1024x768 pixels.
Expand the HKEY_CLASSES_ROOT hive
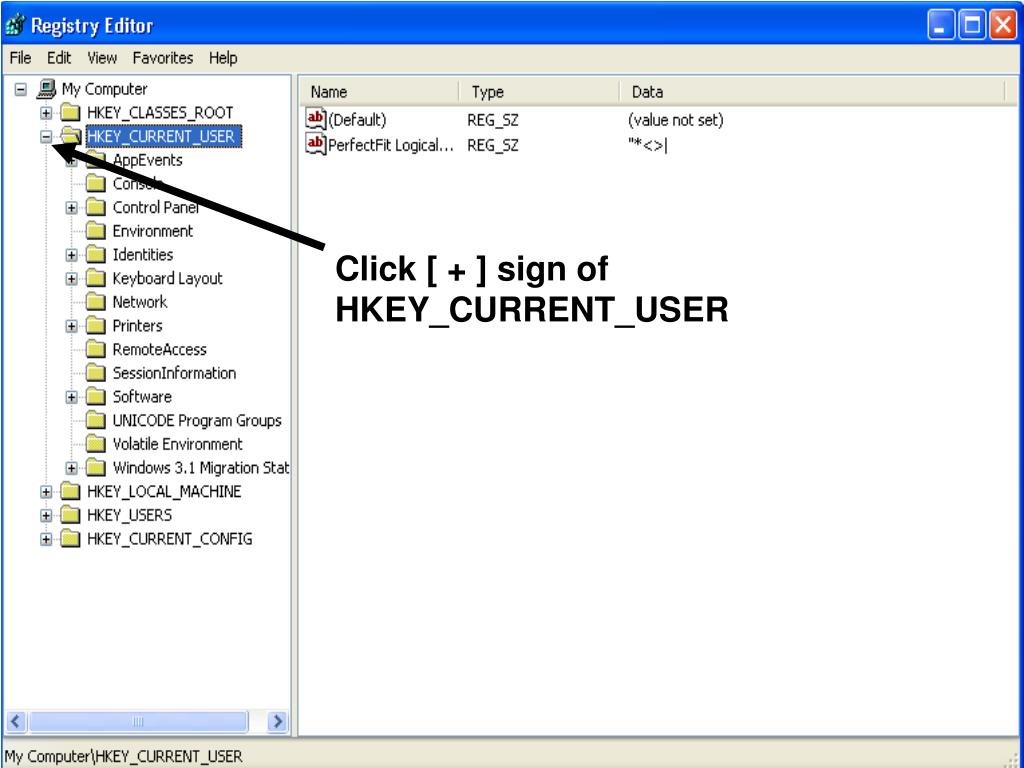(46, 113)
